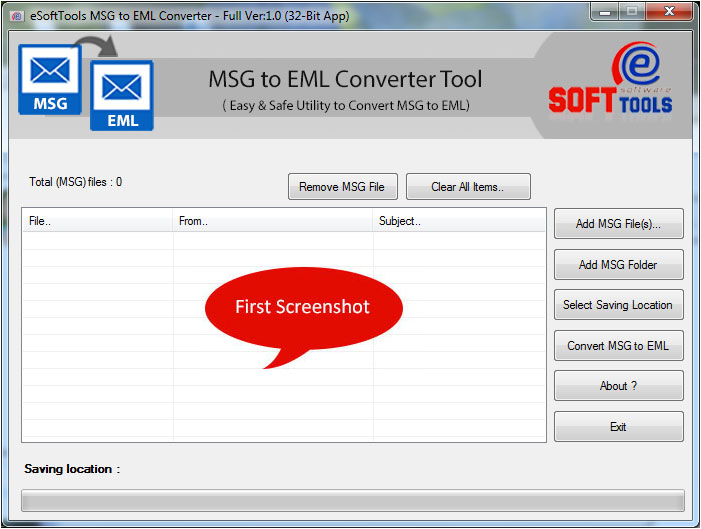701x529 pixels.
Task: Sort by the From.. column header
Action: click(273, 221)
